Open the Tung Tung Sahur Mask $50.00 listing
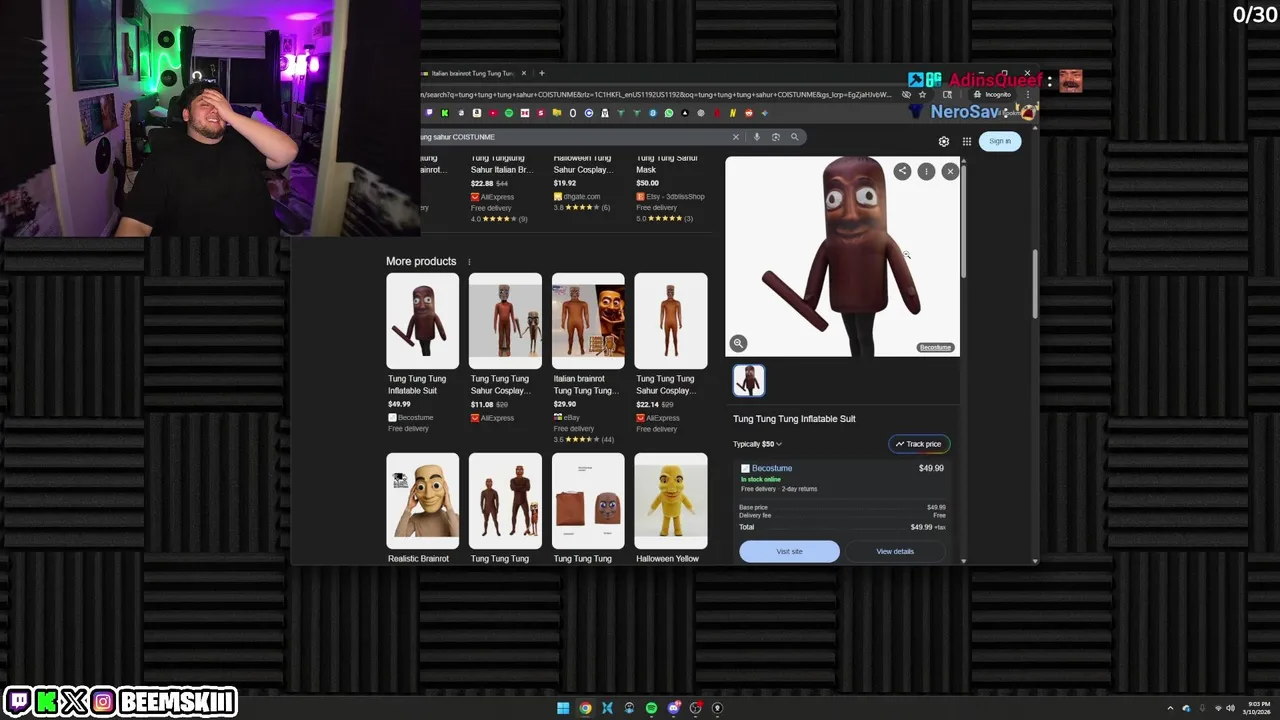The width and height of the screenshot is (1280, 720). pyautogui.click(x=671, y=188)
